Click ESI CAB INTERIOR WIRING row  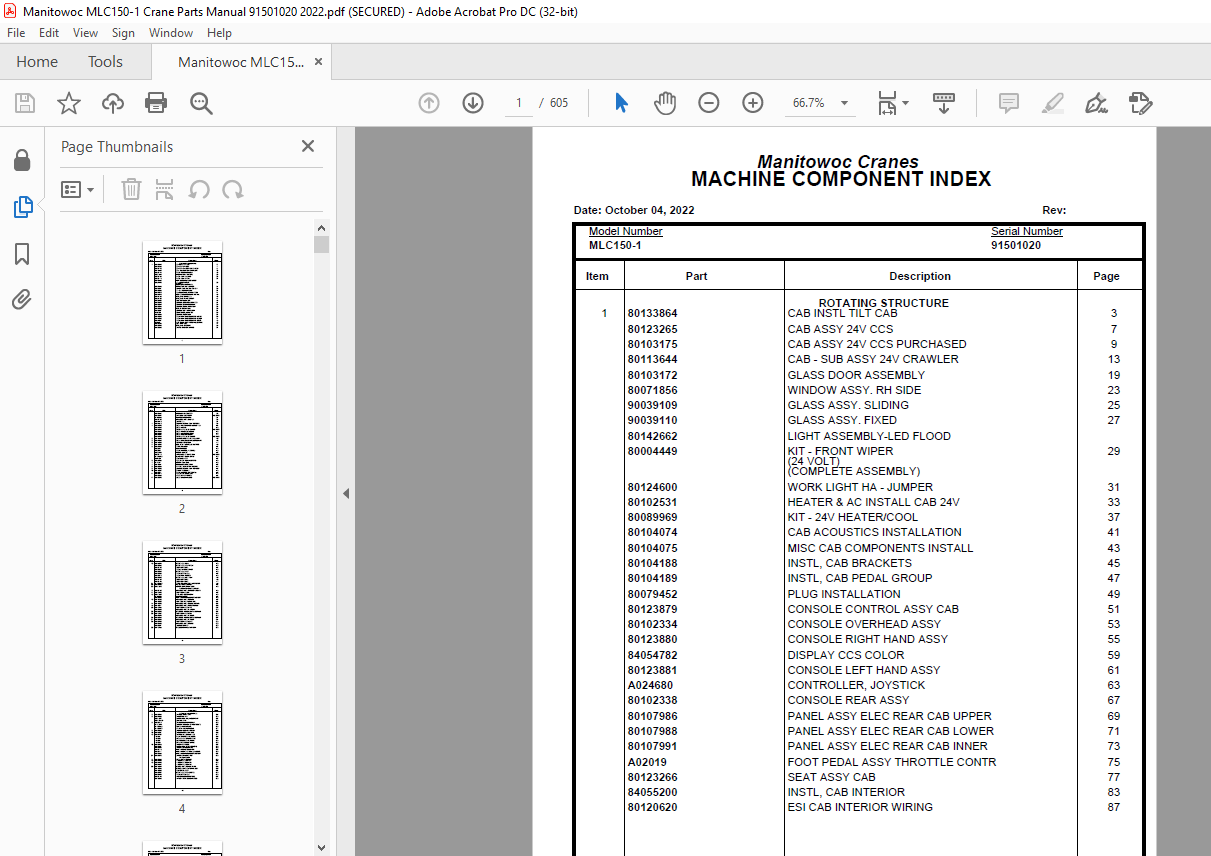[860, 807]
